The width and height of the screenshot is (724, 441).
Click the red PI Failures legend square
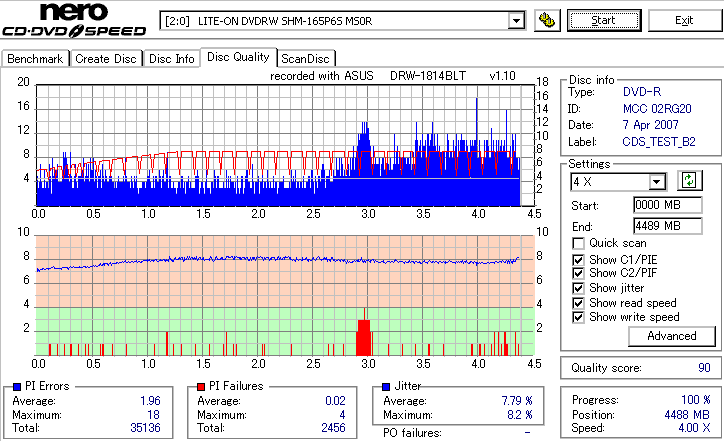tap(201, 387)
